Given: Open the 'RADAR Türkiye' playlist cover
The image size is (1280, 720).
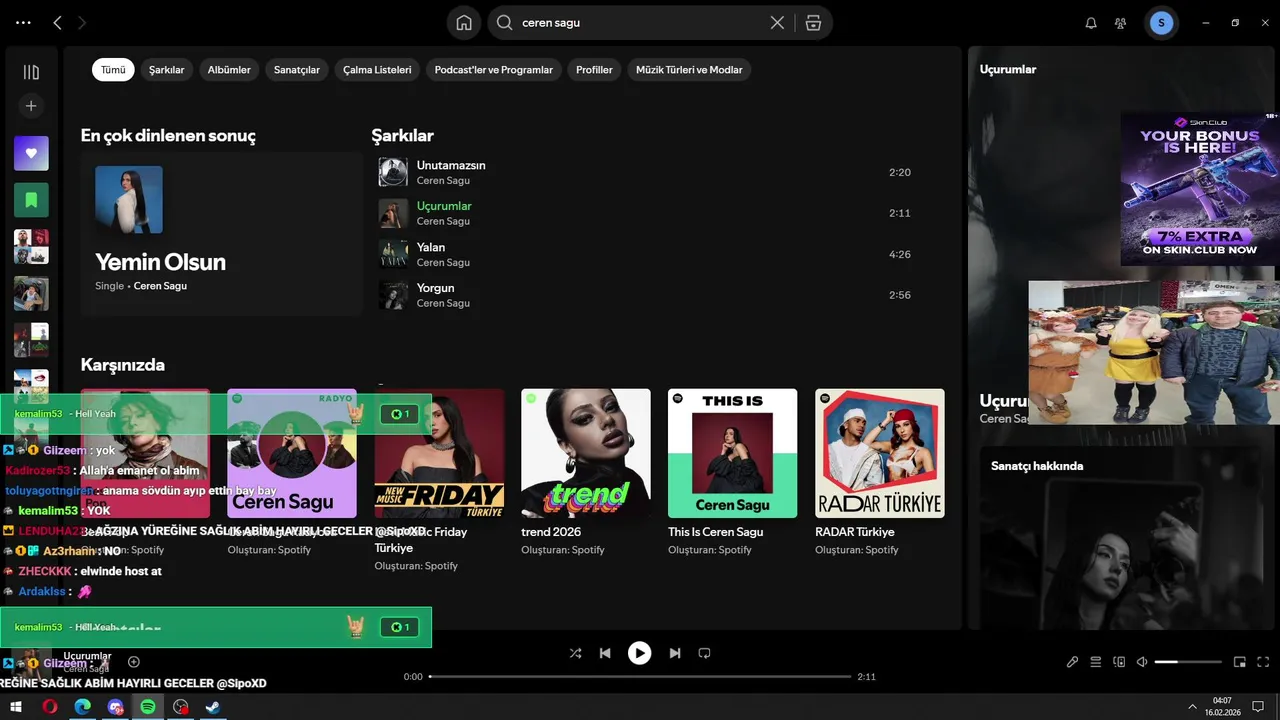Looking at the screenshot, I should coord(880,453).
